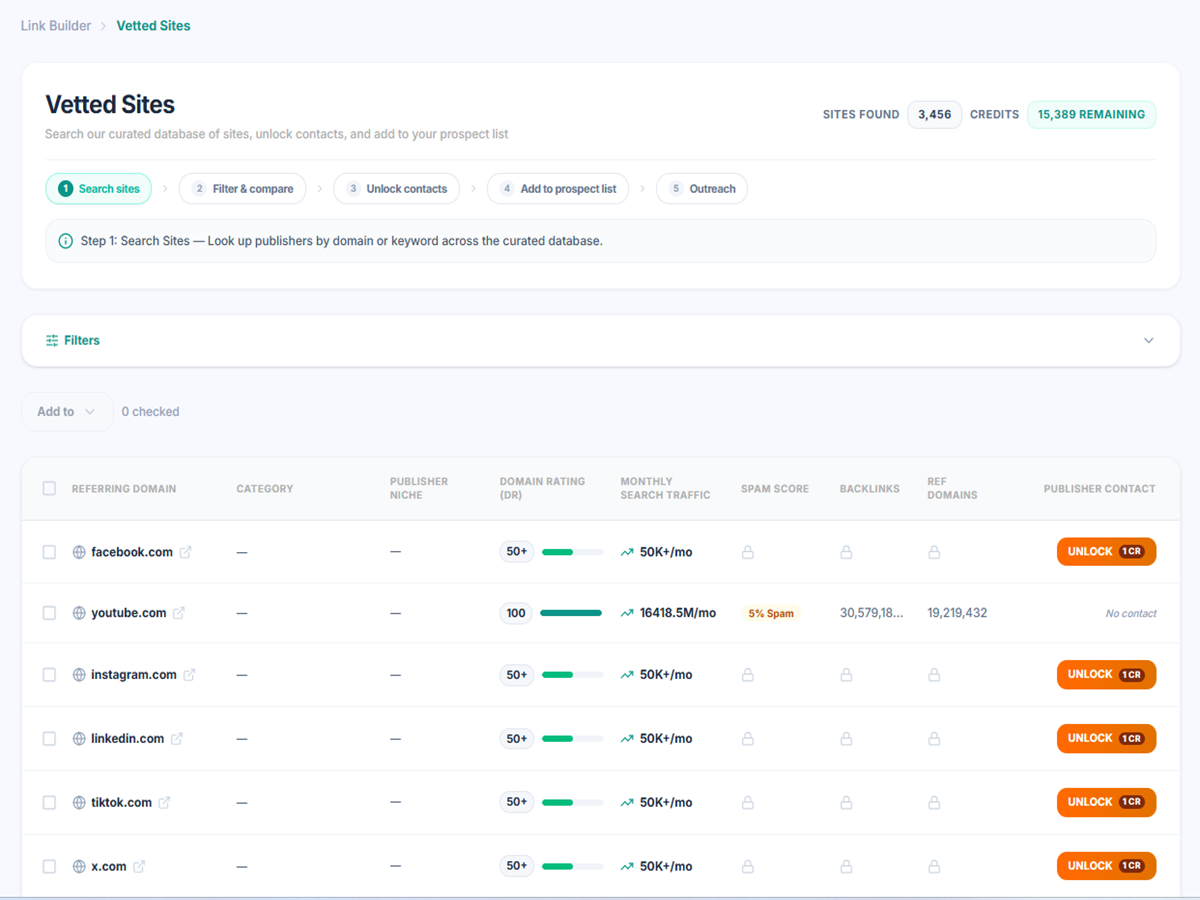Click globe icon beside tiktok.com
This screenshot has width=1200, height=900.
tap(79, 803)
